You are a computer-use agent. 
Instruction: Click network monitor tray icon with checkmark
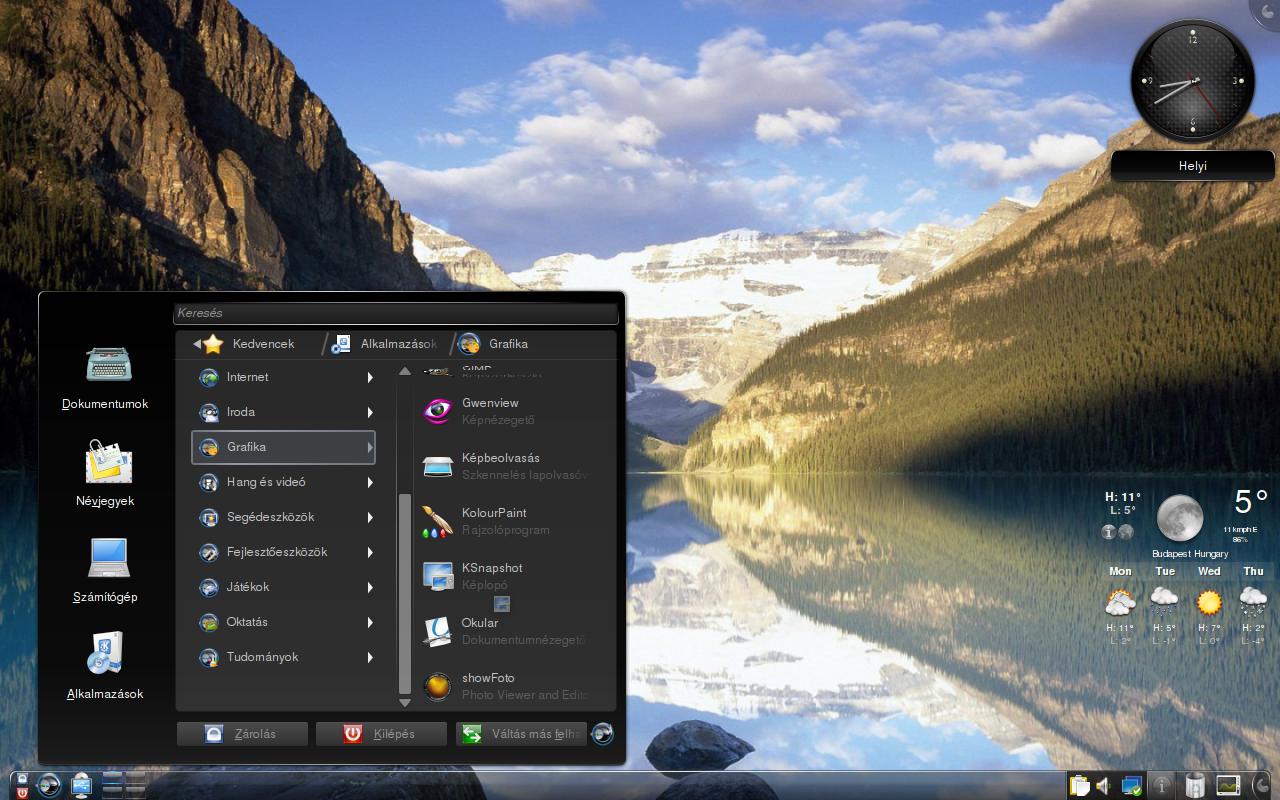point(1132,786)
